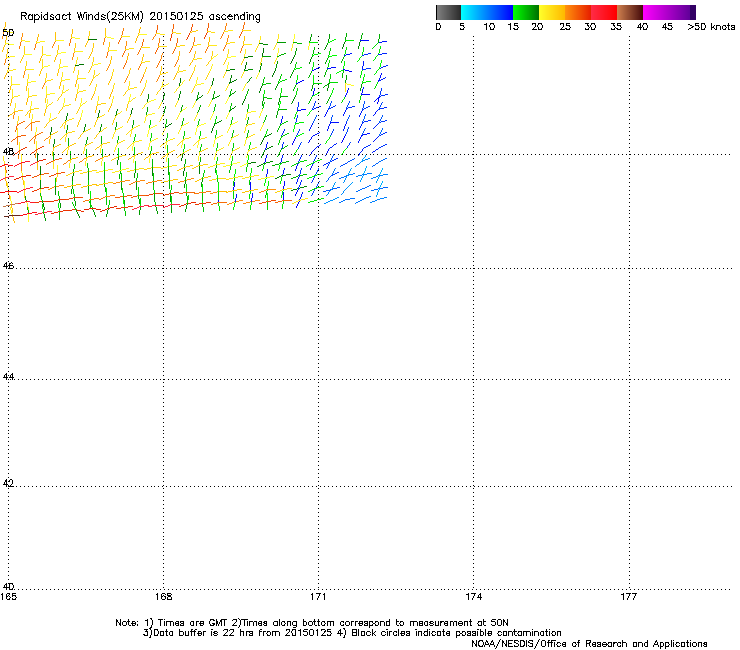Click the latitude label '40'
The image size is (740, 650).
(8, 587)
